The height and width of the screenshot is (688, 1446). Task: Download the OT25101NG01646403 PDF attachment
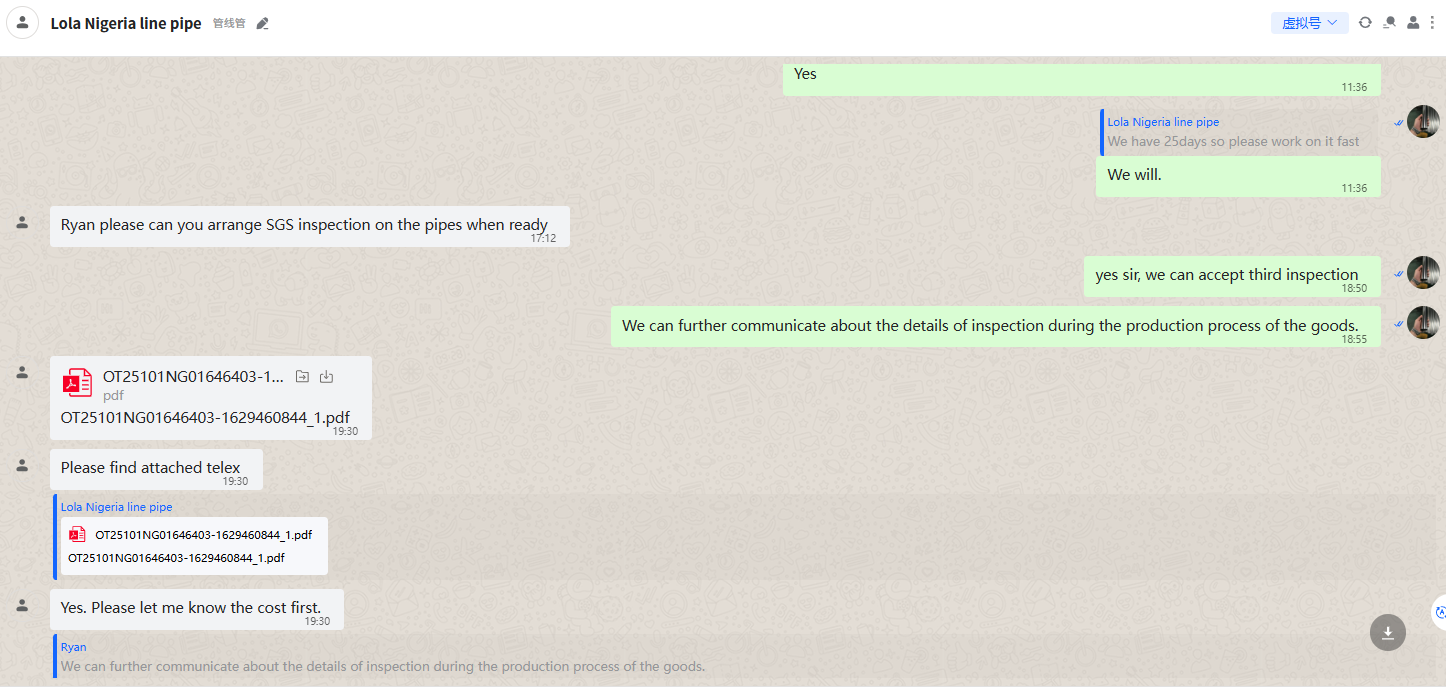[326, 377]
